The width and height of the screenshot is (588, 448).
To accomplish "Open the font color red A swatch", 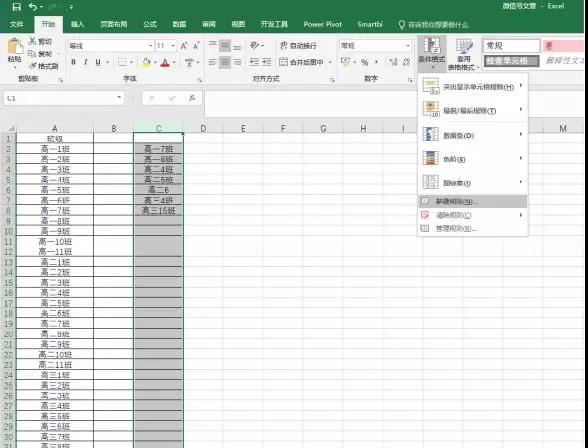I will point(165,63).
